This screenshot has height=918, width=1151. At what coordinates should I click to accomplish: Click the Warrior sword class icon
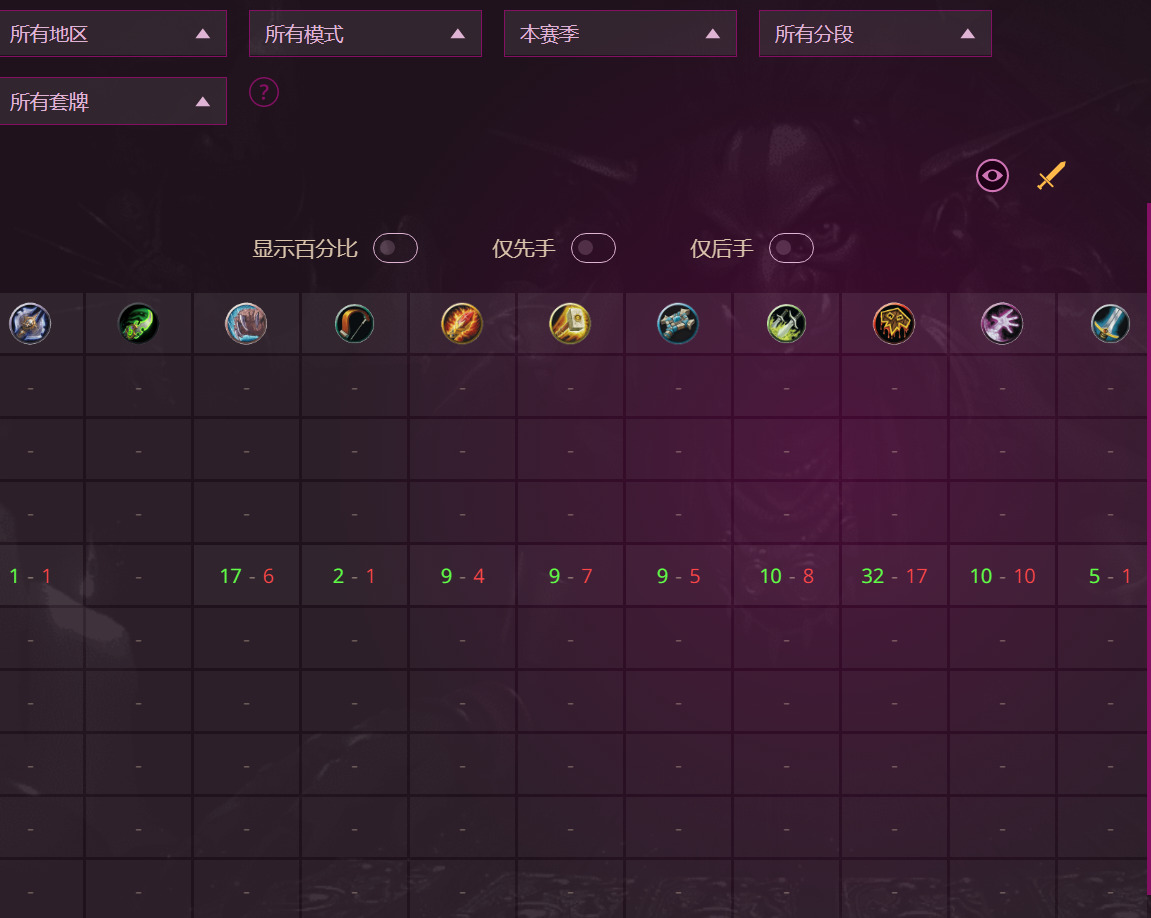click(x=1110, y=324)
